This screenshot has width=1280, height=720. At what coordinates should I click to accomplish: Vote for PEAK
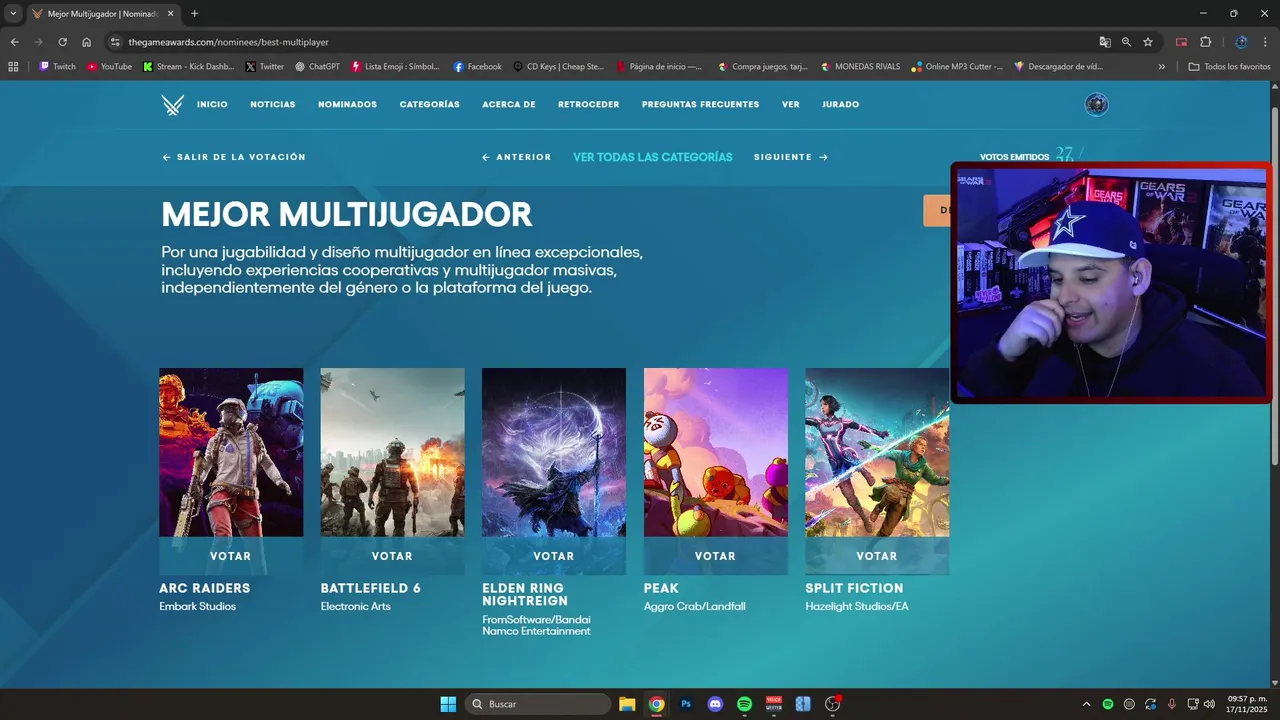coord(715,556)
